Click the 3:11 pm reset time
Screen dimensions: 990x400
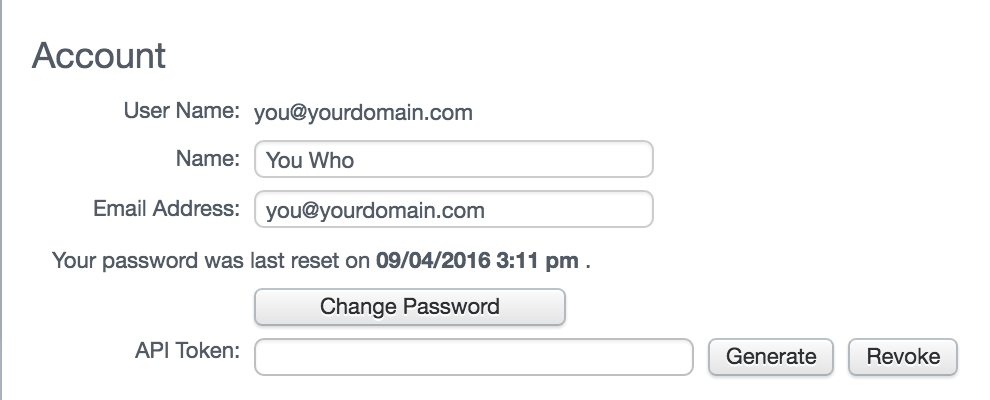tap(537, 261)
